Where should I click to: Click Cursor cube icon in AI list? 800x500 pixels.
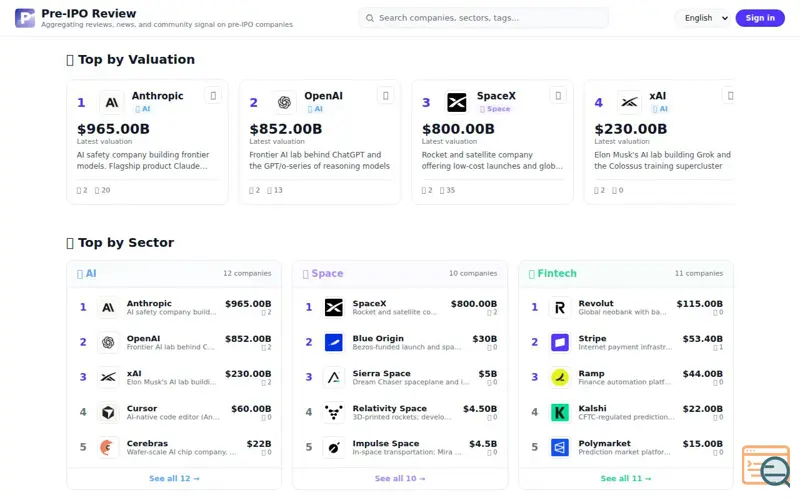(108, 412)
